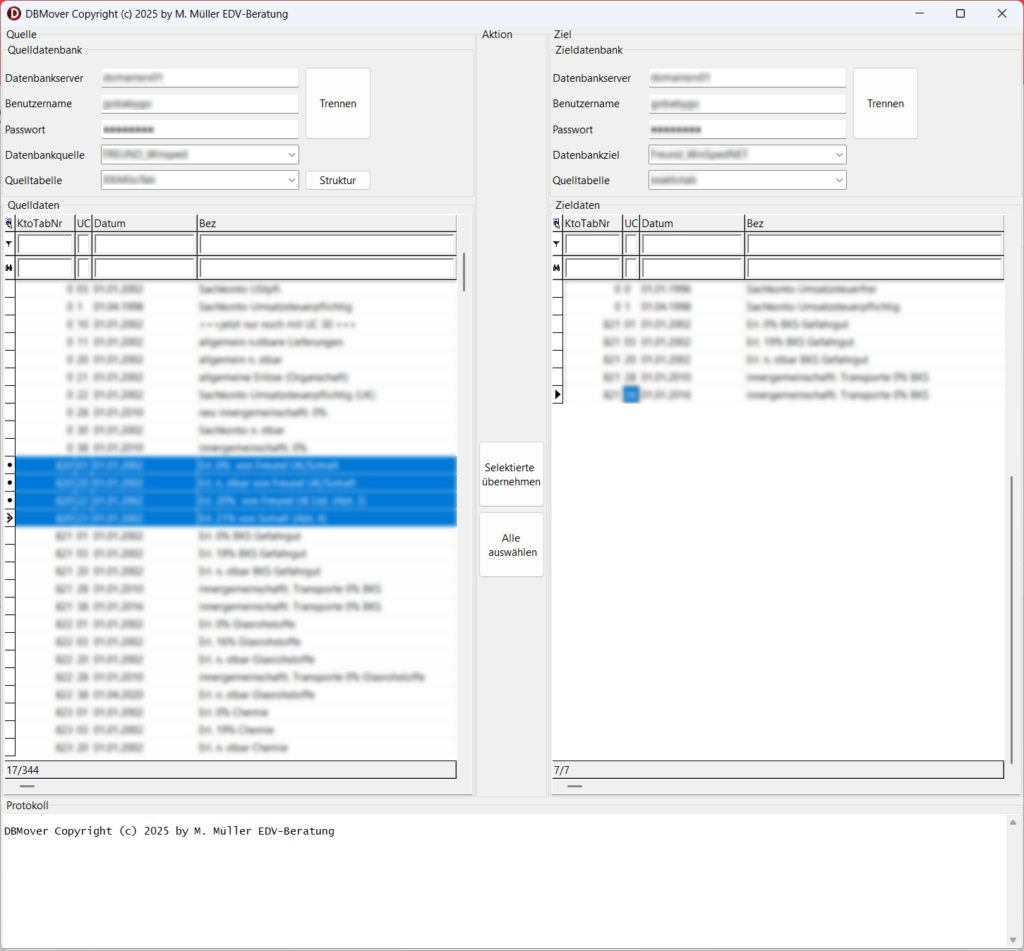
Task: Click the grid options icon left of Quelldaten KtoTabNr header
Action: click(9, 223)
